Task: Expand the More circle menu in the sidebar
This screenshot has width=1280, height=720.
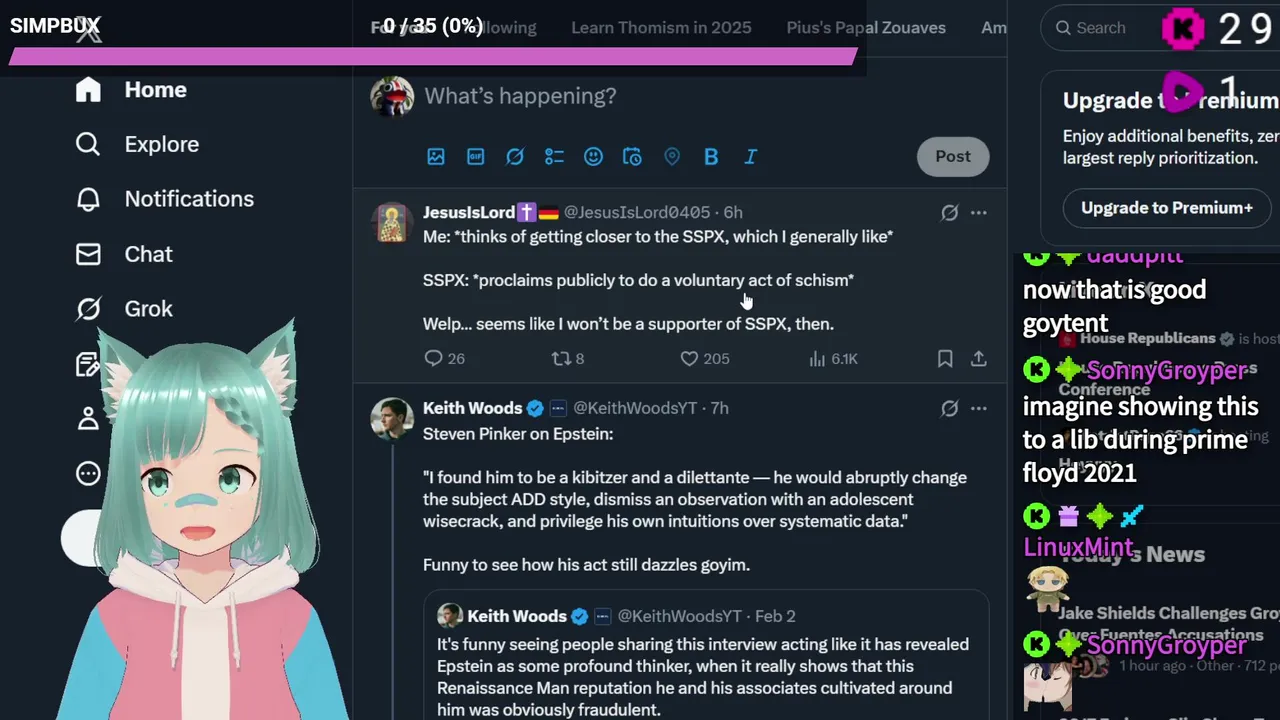Action: click(88, 473)
